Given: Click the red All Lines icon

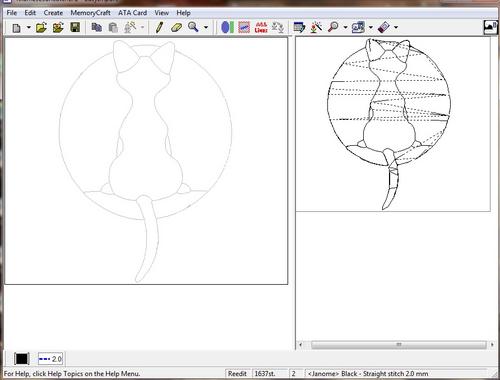Looking at the screenshot, I should tap(261, 27).
